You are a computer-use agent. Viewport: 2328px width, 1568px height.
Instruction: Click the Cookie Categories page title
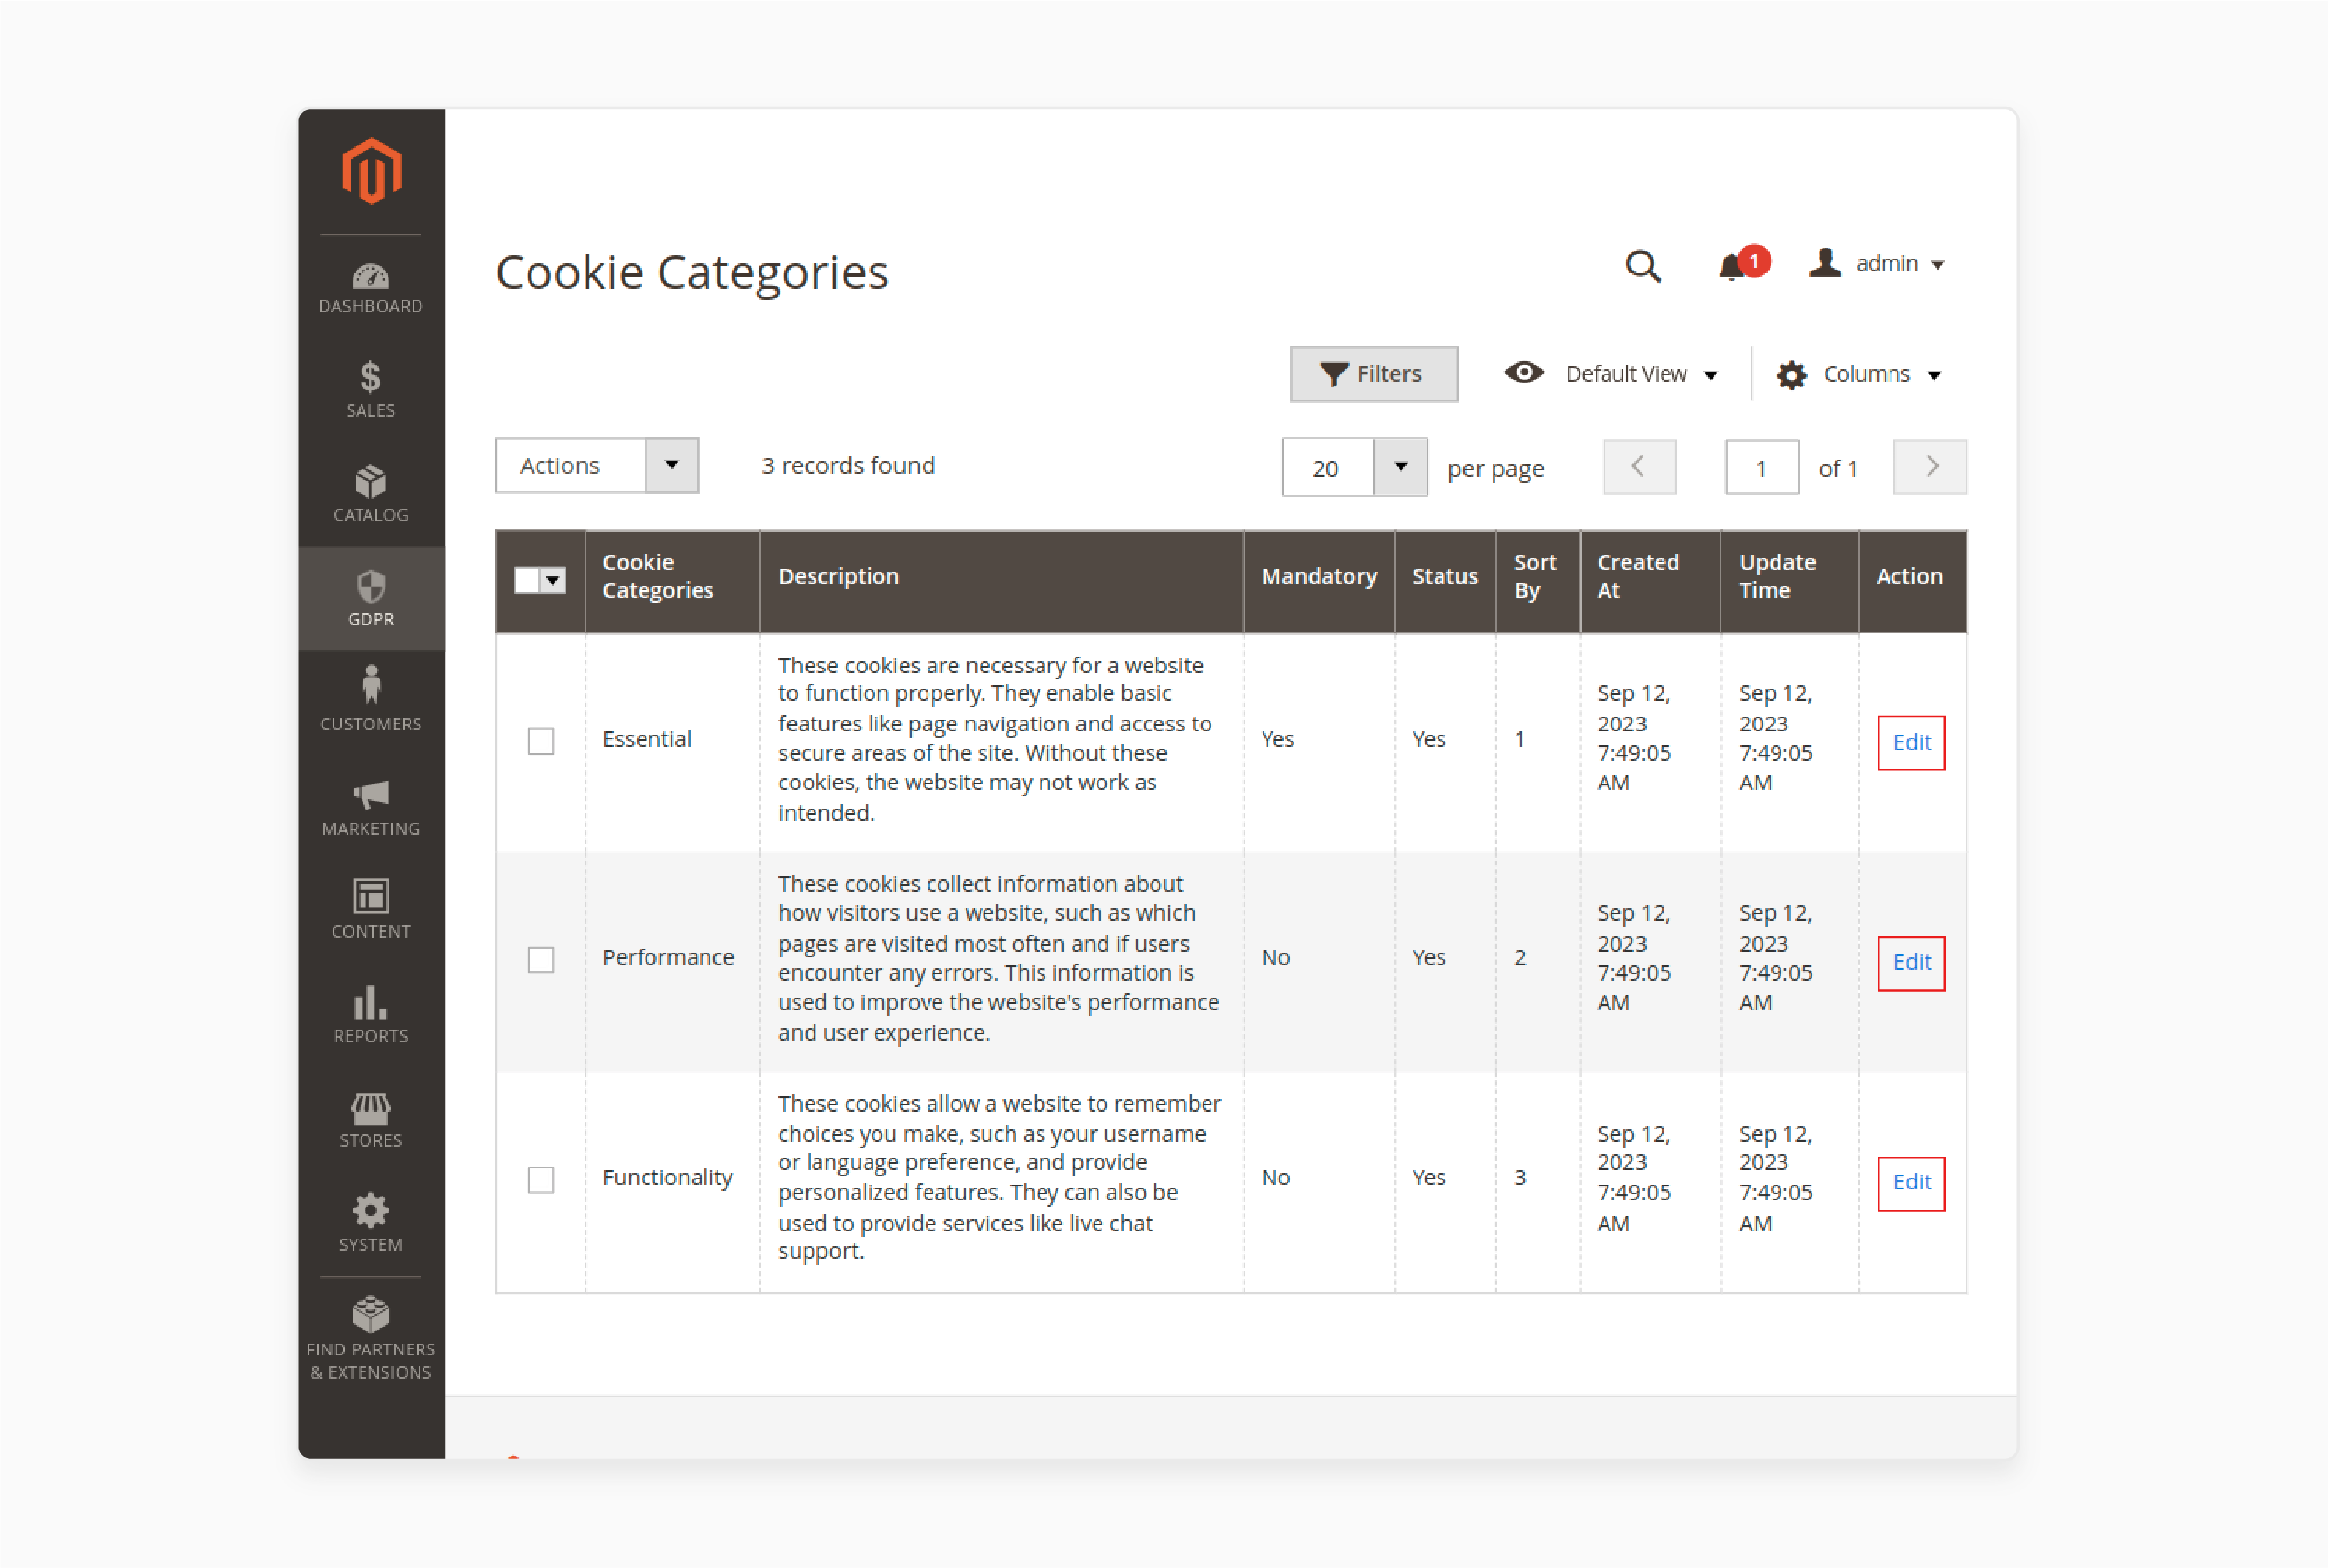pyautogui.click(x=692, y=273)
